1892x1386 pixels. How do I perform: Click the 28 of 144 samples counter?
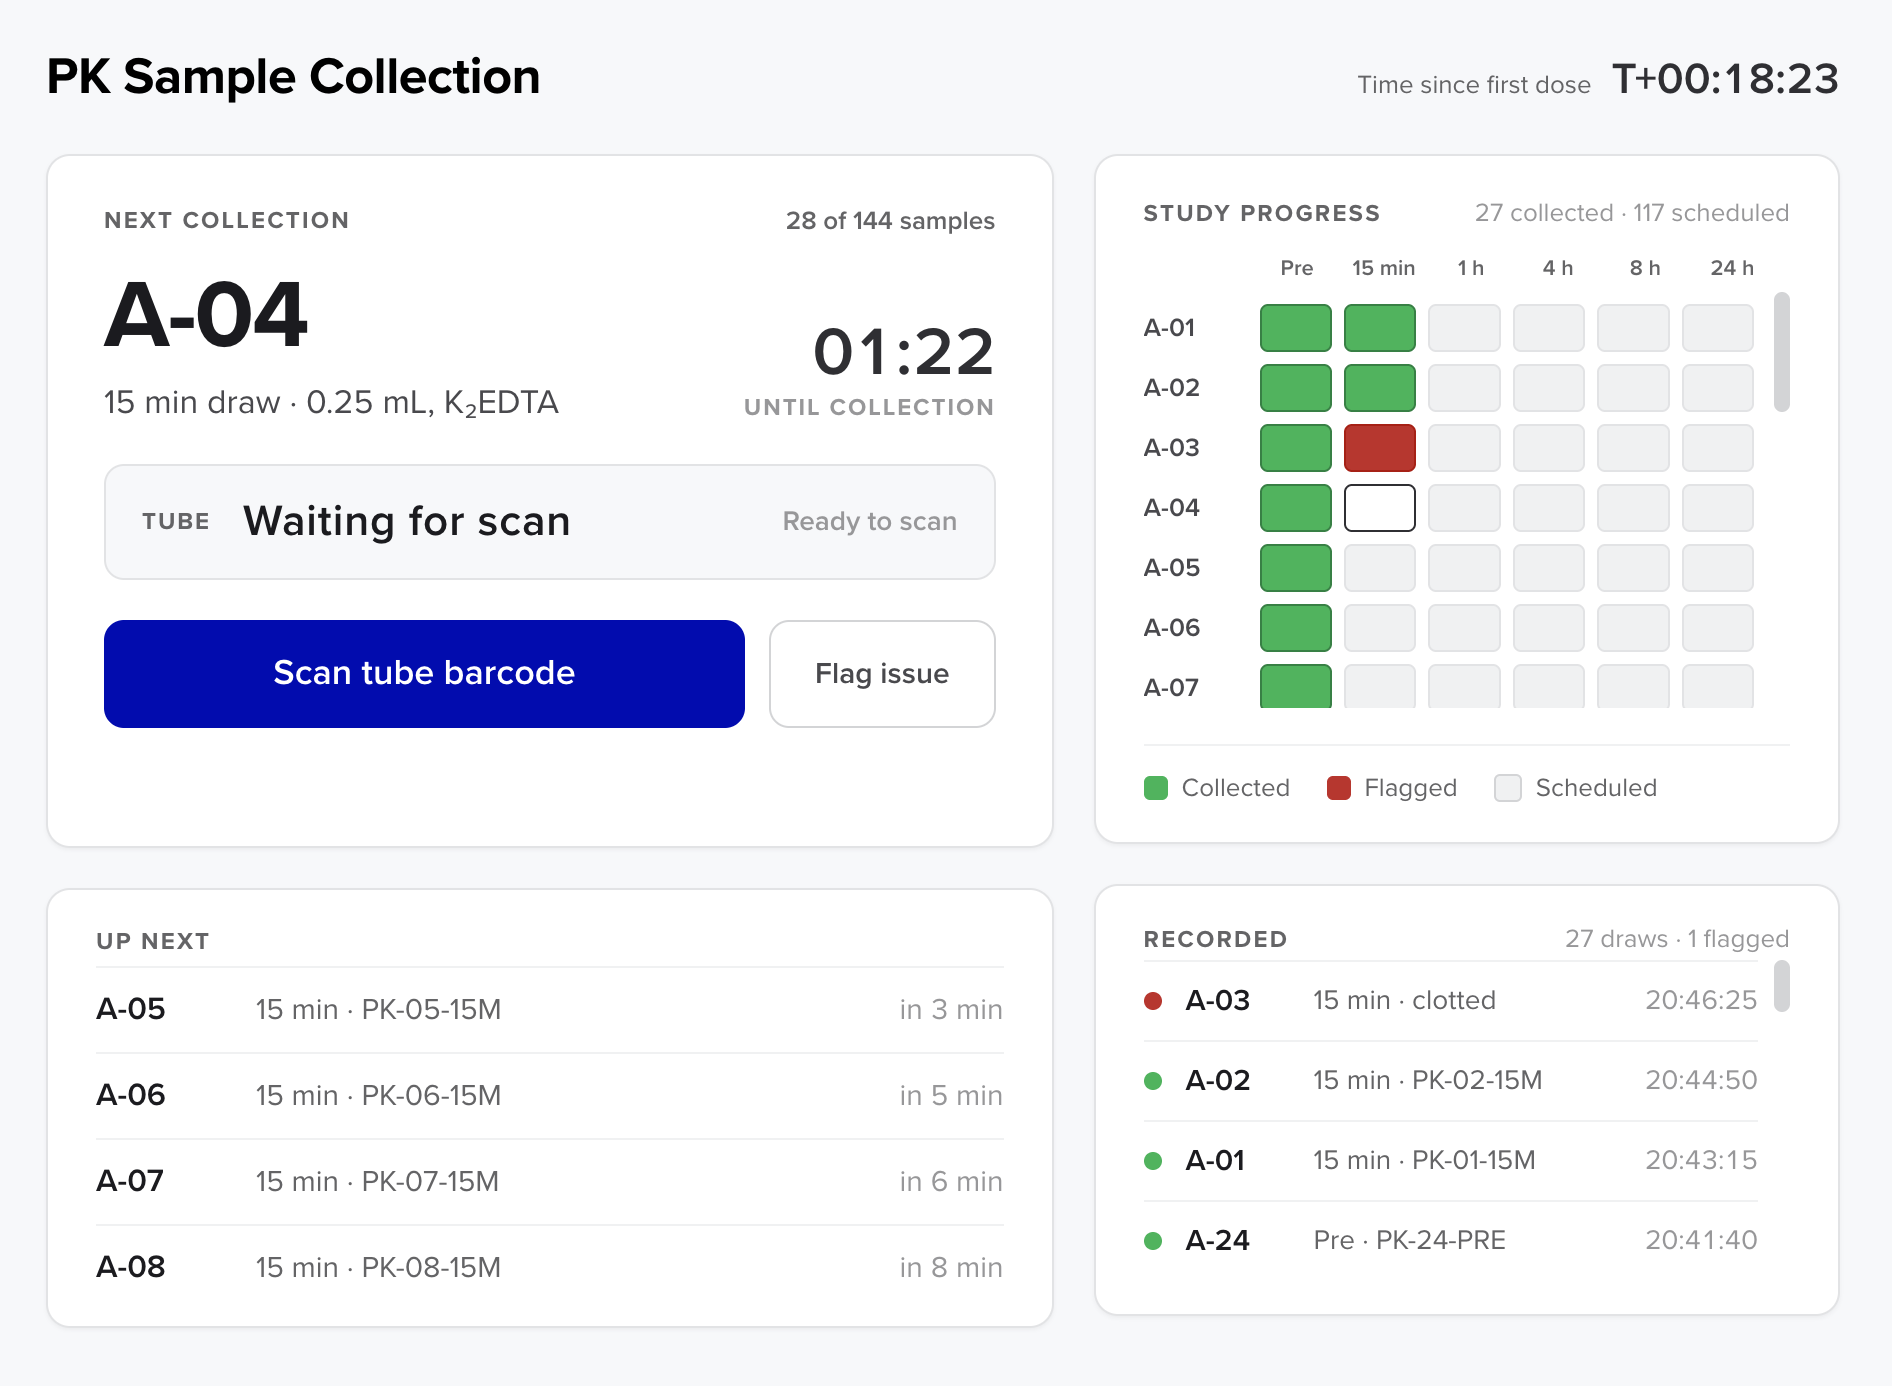pyautogui.click(x=890, y=221)
